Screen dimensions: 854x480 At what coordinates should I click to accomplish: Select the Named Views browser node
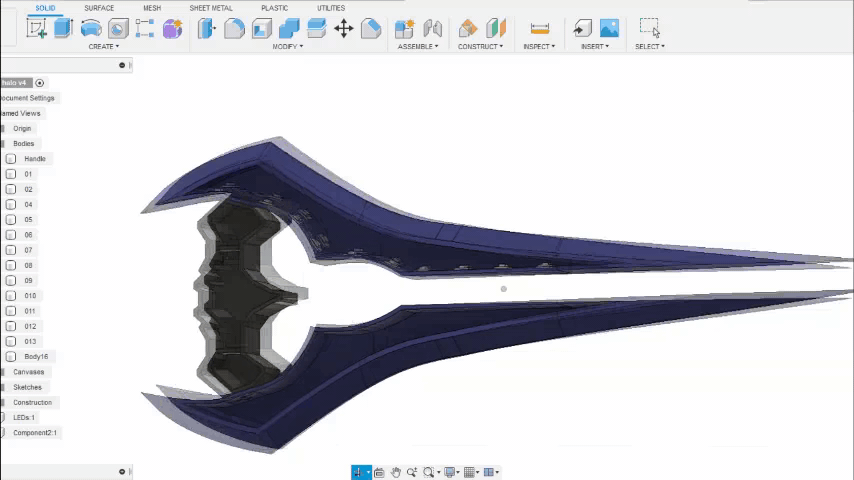(21, 113)
